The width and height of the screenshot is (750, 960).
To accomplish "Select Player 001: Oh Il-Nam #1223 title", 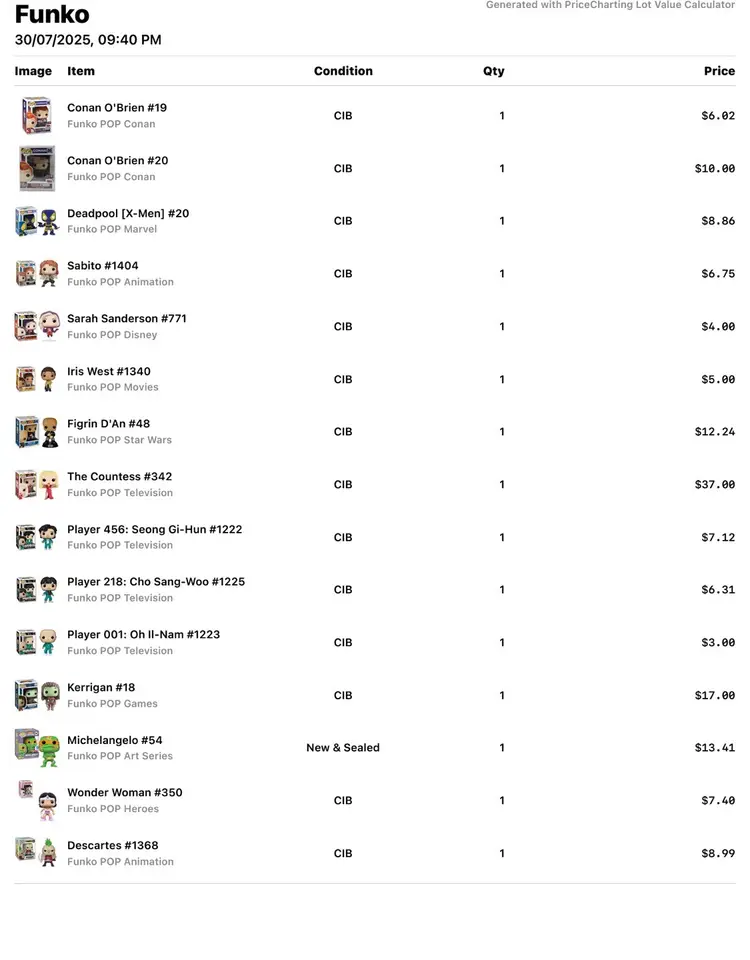I will pyautogui.click(x=143, y=635).
